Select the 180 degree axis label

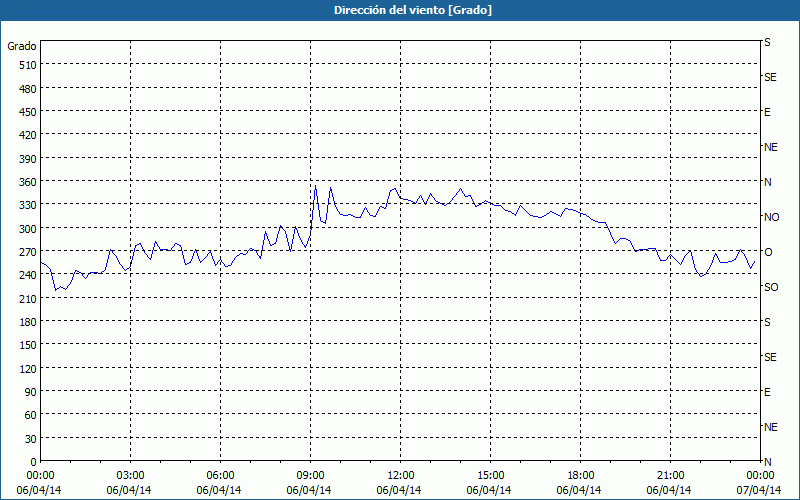click(x=29, y=322)
